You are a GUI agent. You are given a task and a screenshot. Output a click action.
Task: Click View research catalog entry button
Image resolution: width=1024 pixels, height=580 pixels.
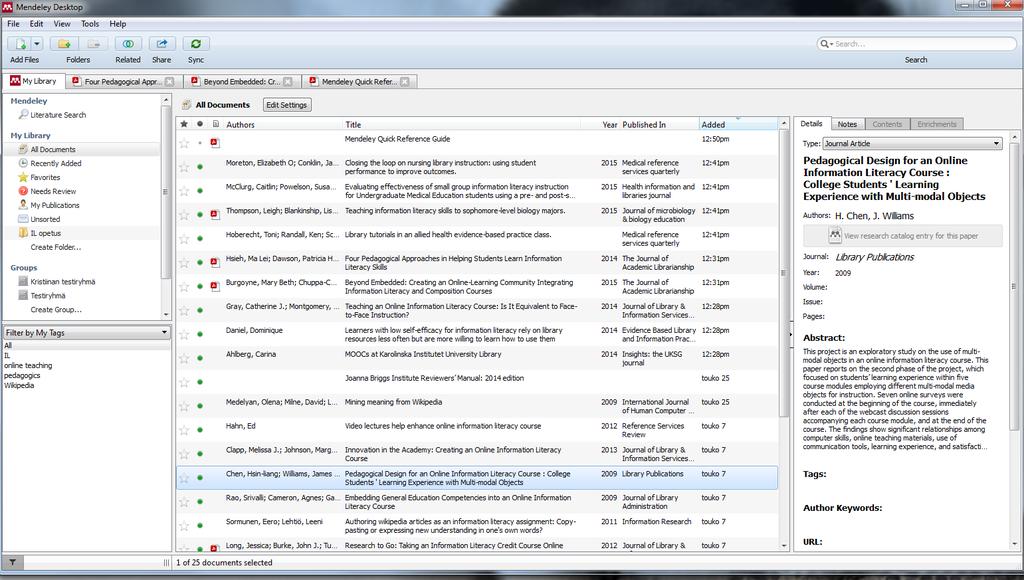click(x=903, y=236)
